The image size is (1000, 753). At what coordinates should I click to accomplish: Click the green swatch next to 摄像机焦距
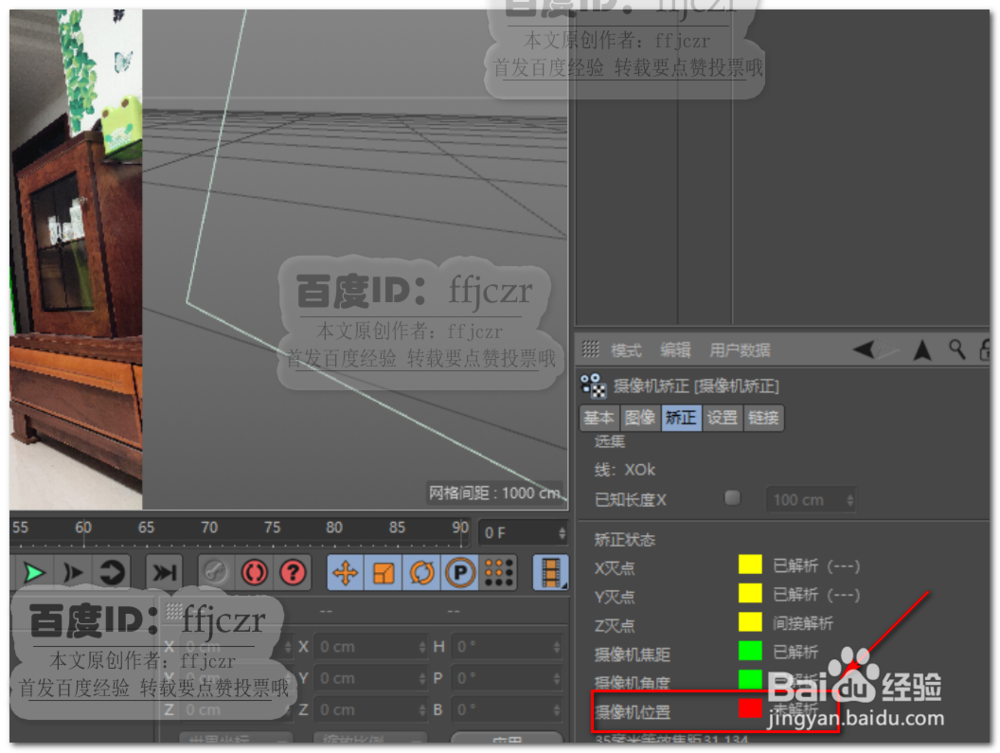pyautogui.click(x=750, y=650)
